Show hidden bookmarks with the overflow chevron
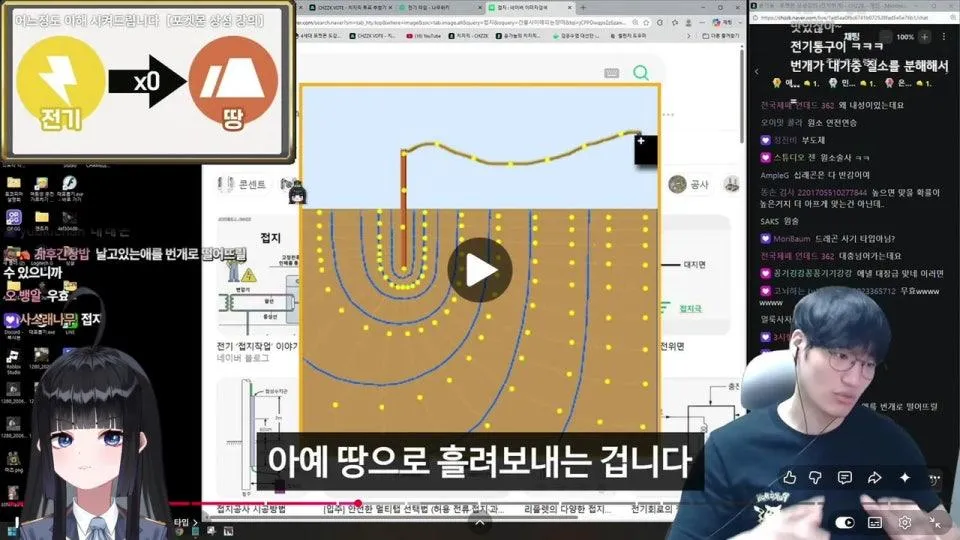Viewport: 960px width, 540px height. pos(689,36)
